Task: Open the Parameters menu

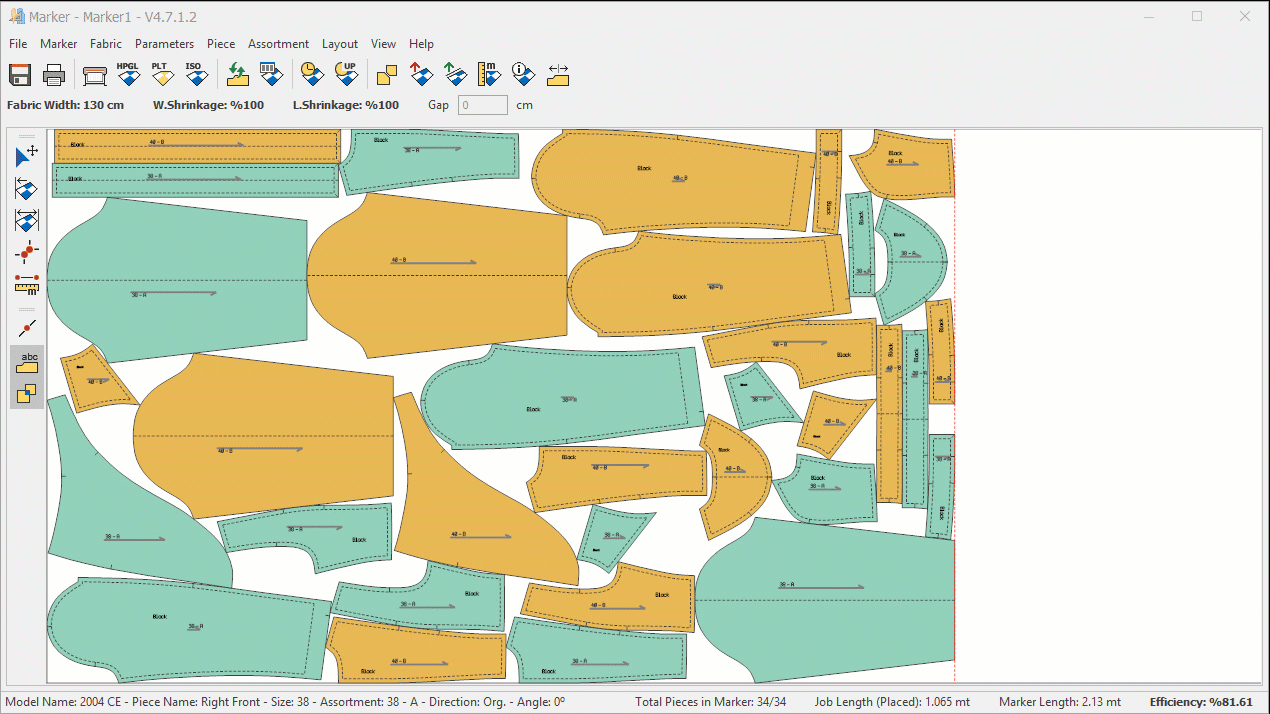Action: [164, 44]
